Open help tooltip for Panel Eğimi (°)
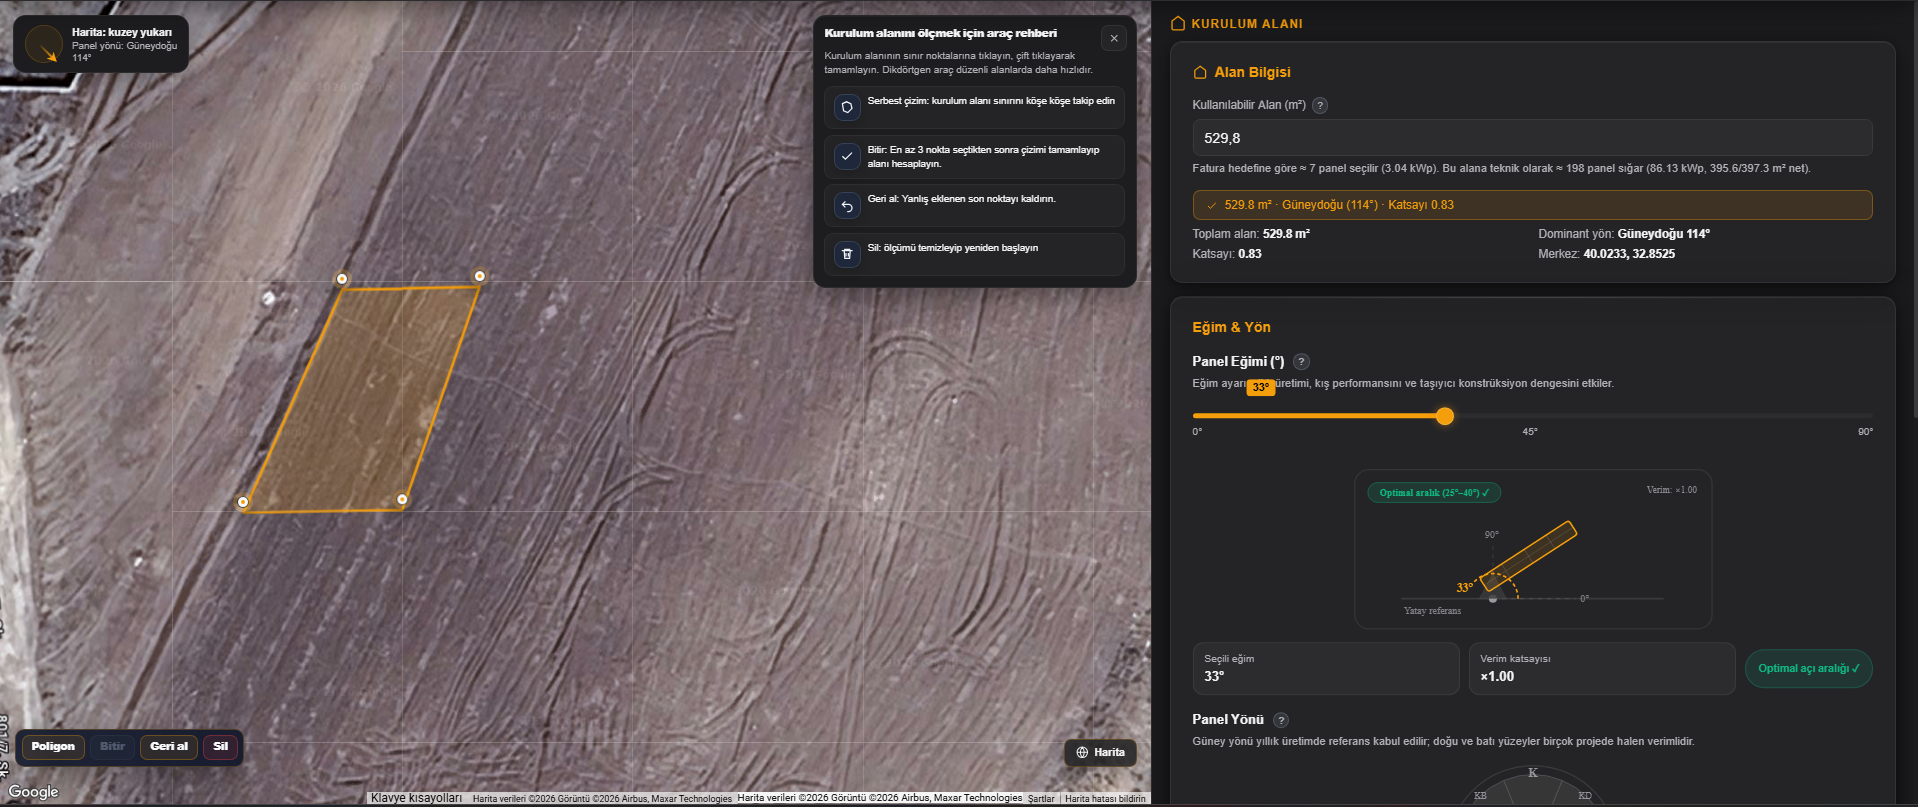Screen dimensions: 1918x807 1301,362
